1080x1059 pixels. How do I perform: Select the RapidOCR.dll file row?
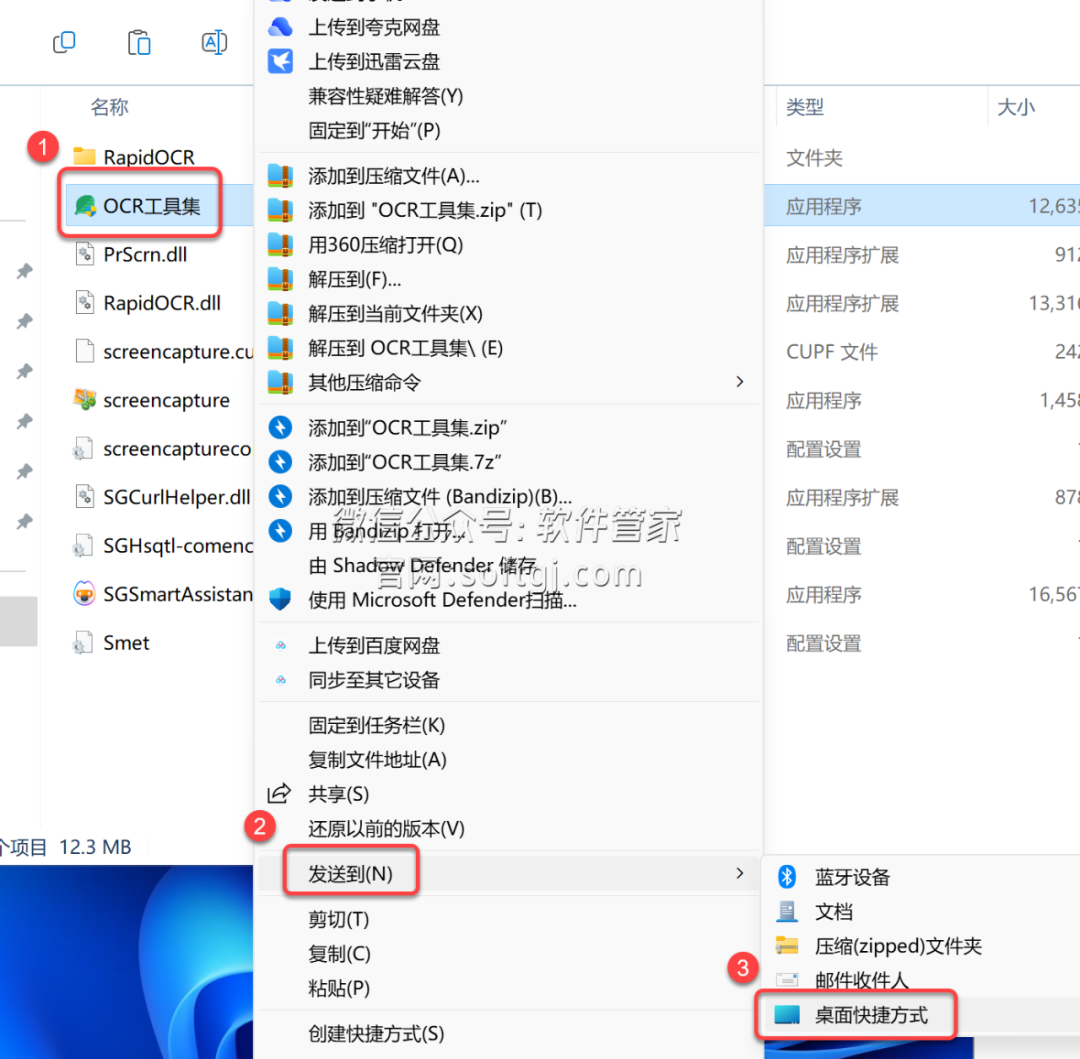pyautogui.click(x=162, y=303)
